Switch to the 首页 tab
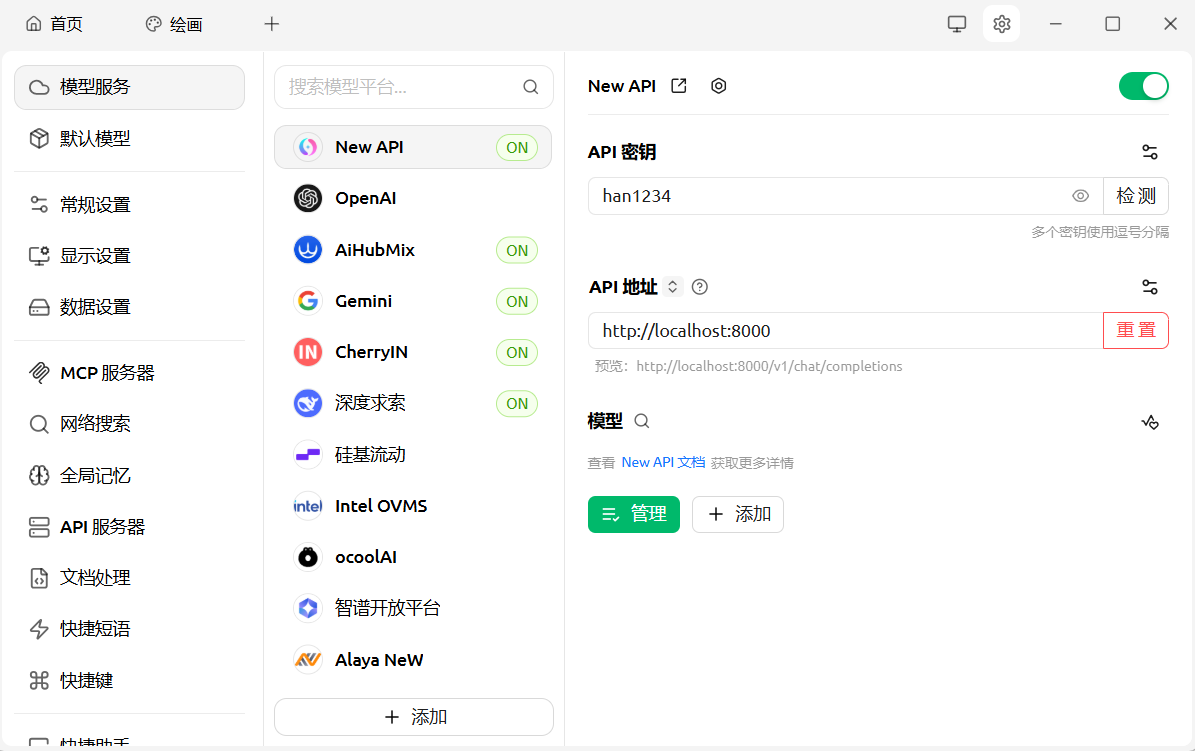Viewport: 1195px width, 751px height. (54, 24)
